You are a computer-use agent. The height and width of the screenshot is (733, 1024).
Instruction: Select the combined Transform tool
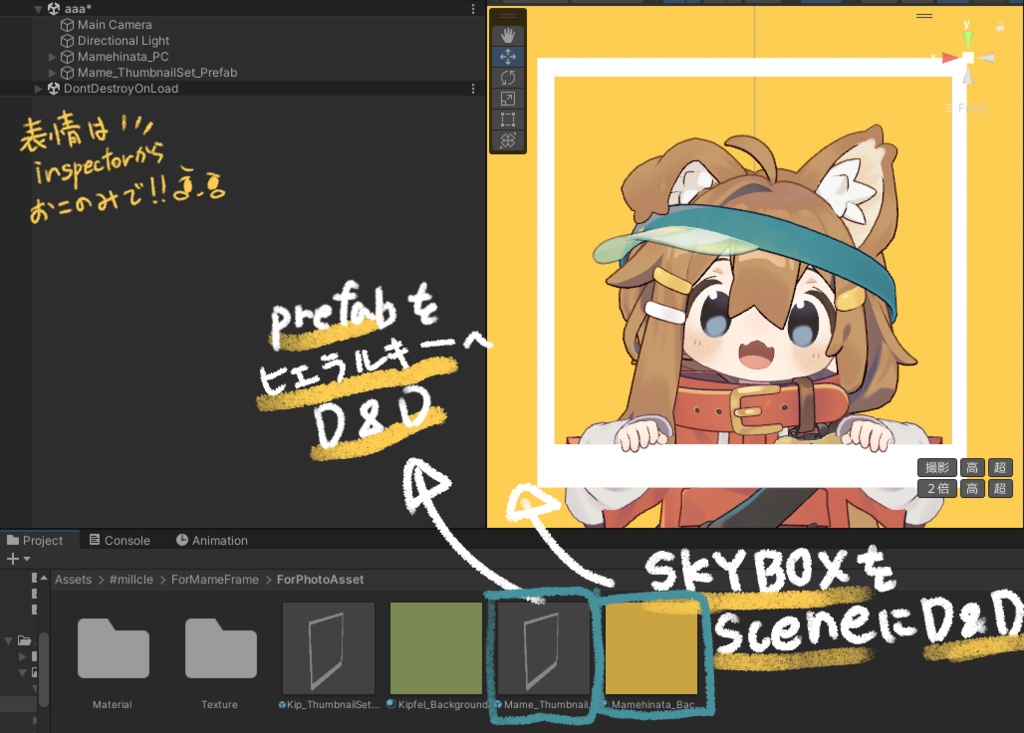(507, 140)
